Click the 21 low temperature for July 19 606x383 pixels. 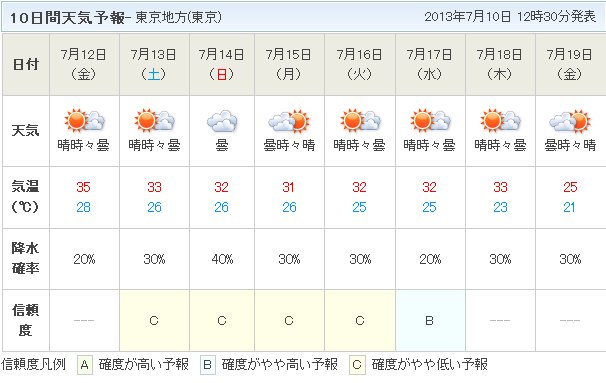[x=569, y=208]
